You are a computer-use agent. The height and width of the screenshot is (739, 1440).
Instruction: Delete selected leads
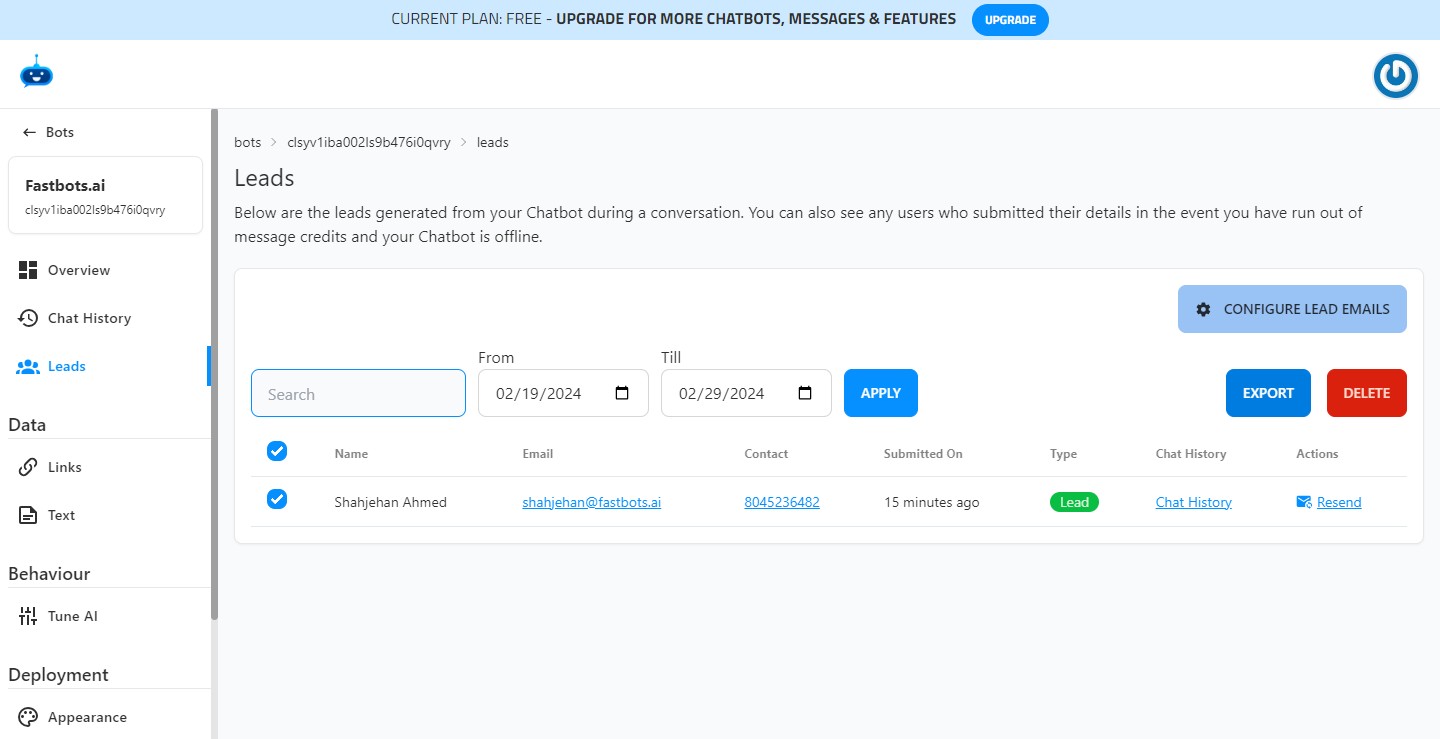[x=1367, y=393]
